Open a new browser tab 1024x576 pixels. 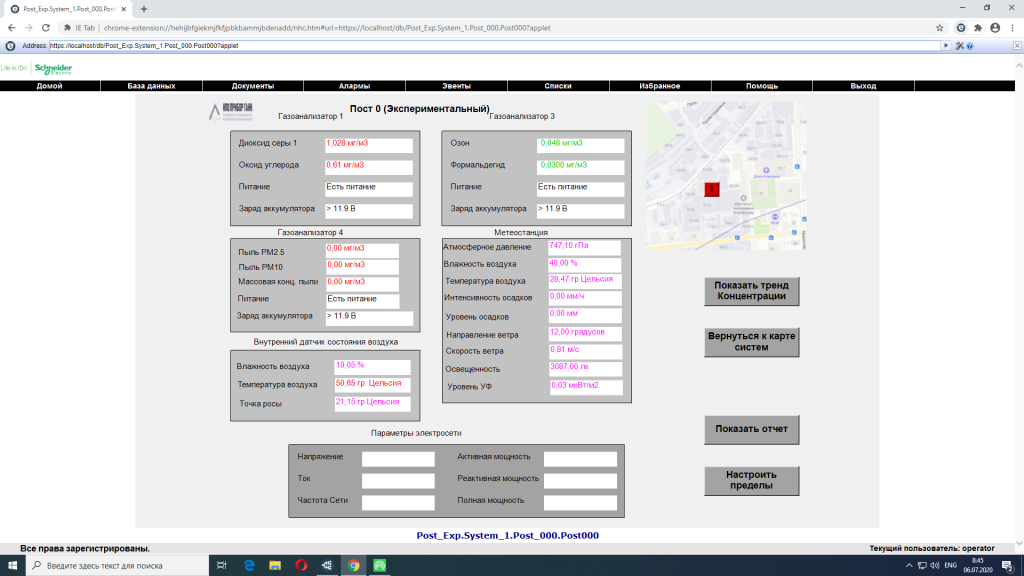(x=144, y=8)
